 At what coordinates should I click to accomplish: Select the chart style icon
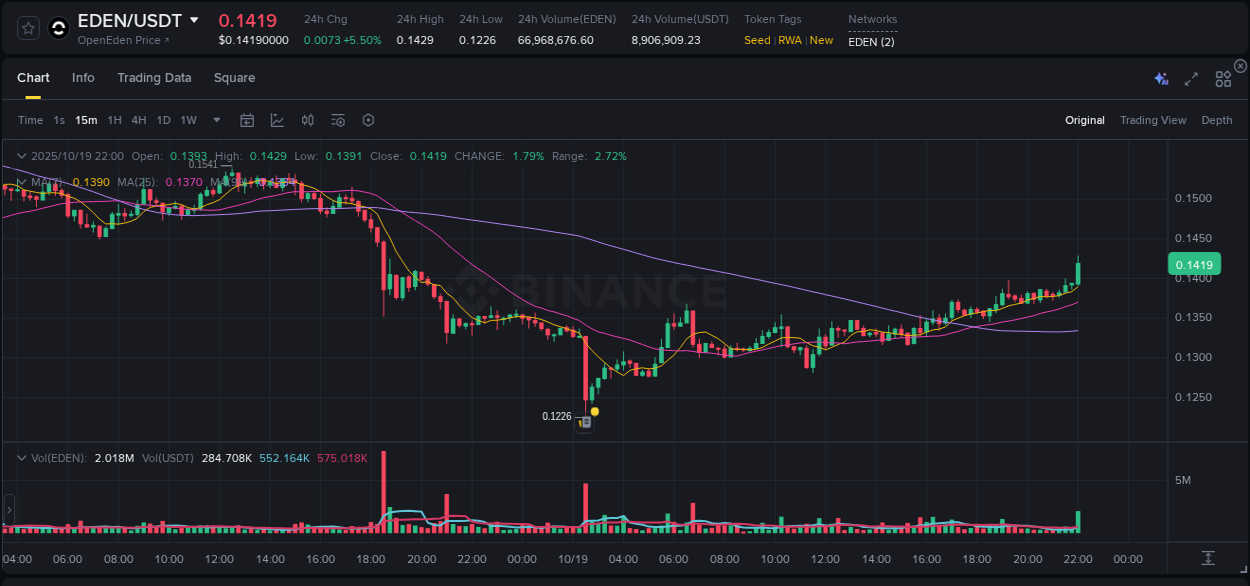[277, 120]
